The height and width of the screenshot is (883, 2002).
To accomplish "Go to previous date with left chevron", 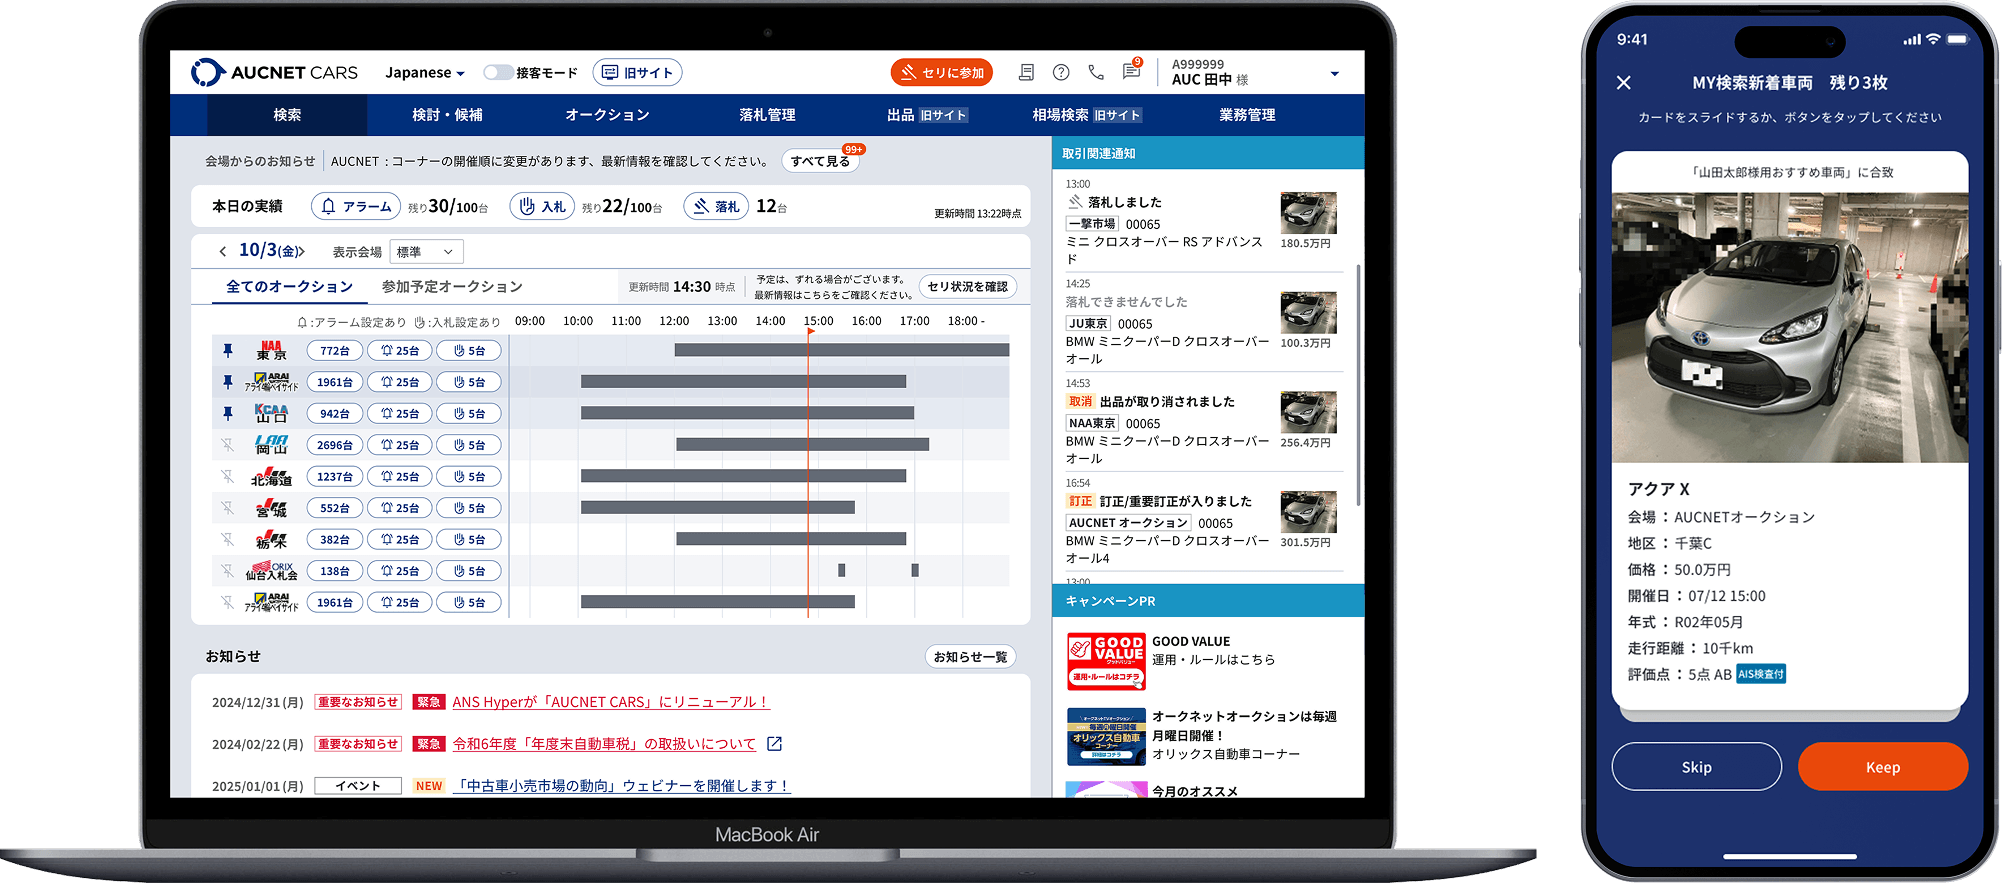I will coord(222,251).
